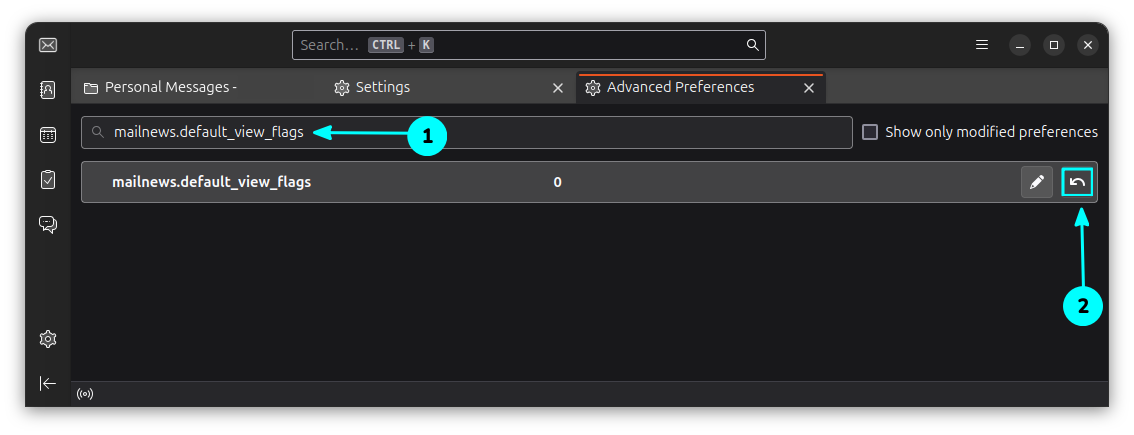Open the Tasks space
Image resolution: width=1134 pixels, height=435 pixels.
coord(47,179)
